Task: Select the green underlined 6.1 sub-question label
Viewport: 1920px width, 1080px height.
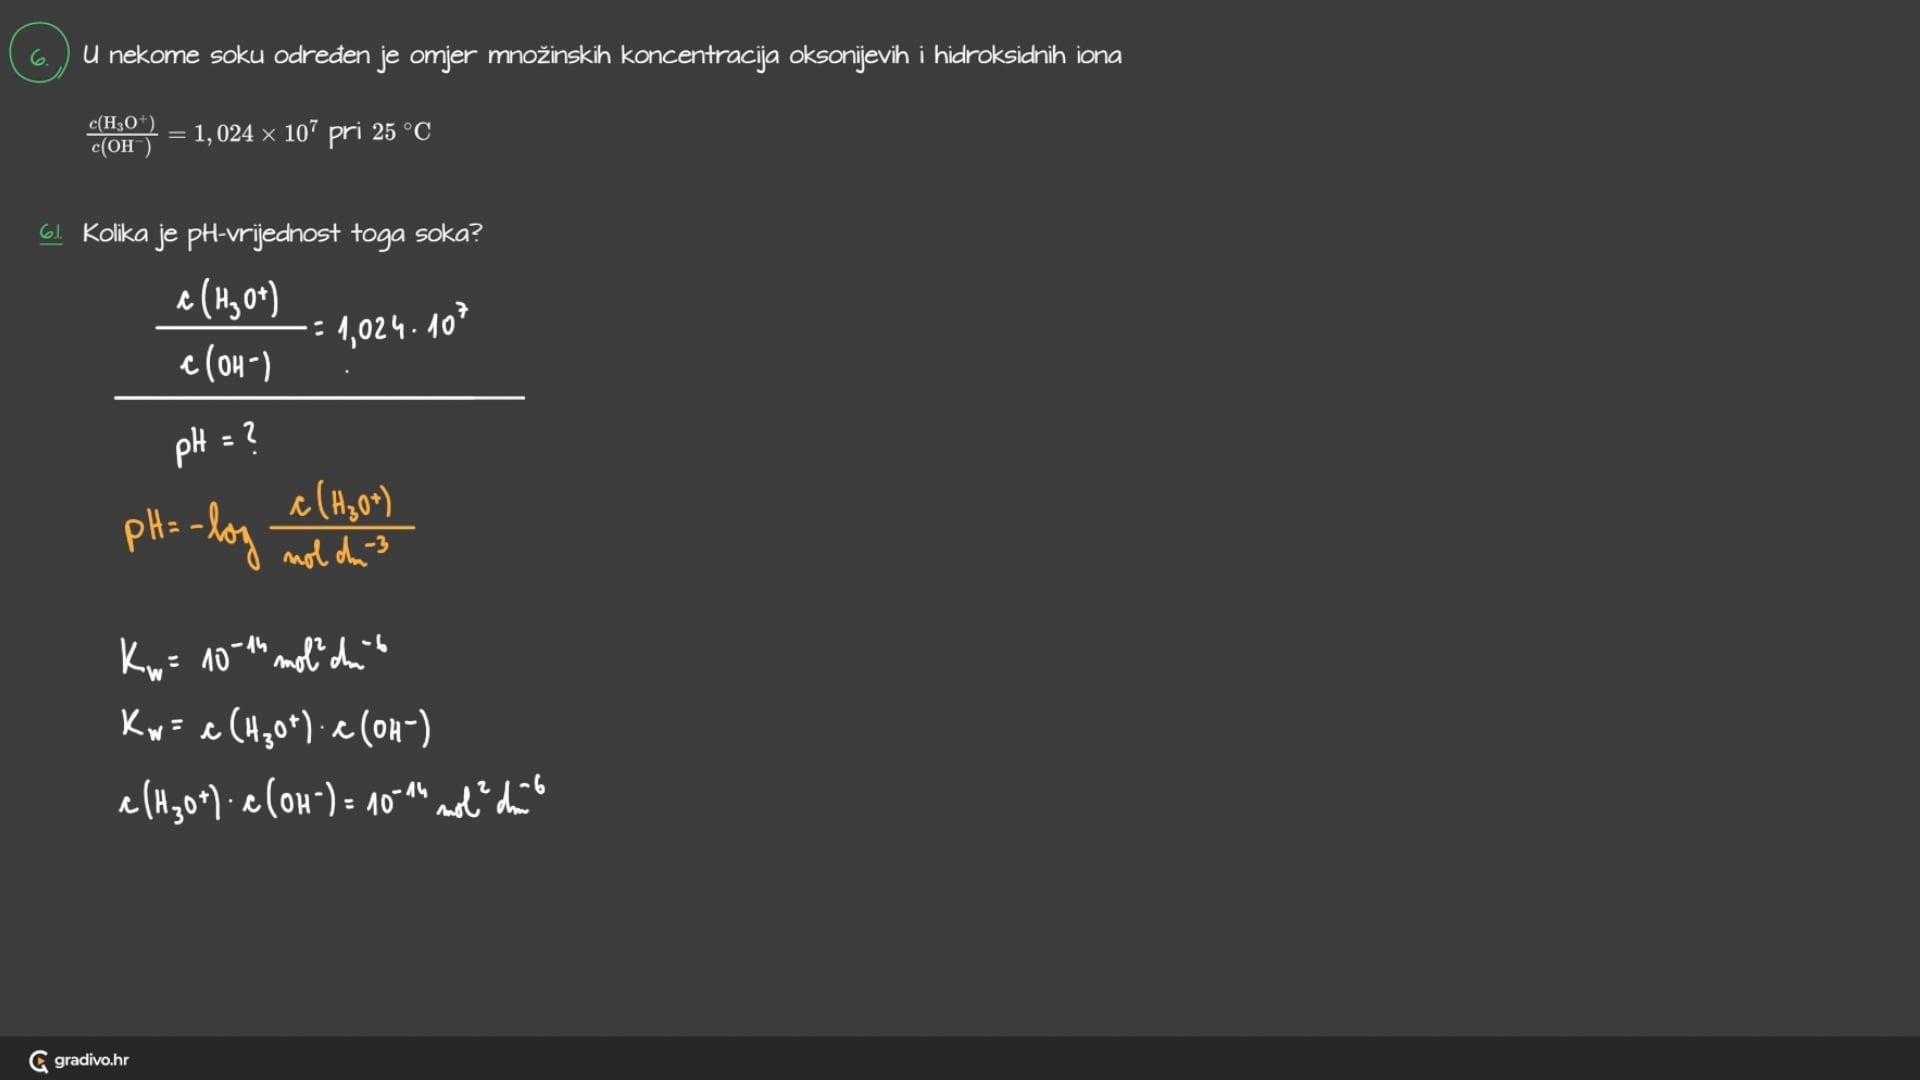Action: click(x=50, y=234)
